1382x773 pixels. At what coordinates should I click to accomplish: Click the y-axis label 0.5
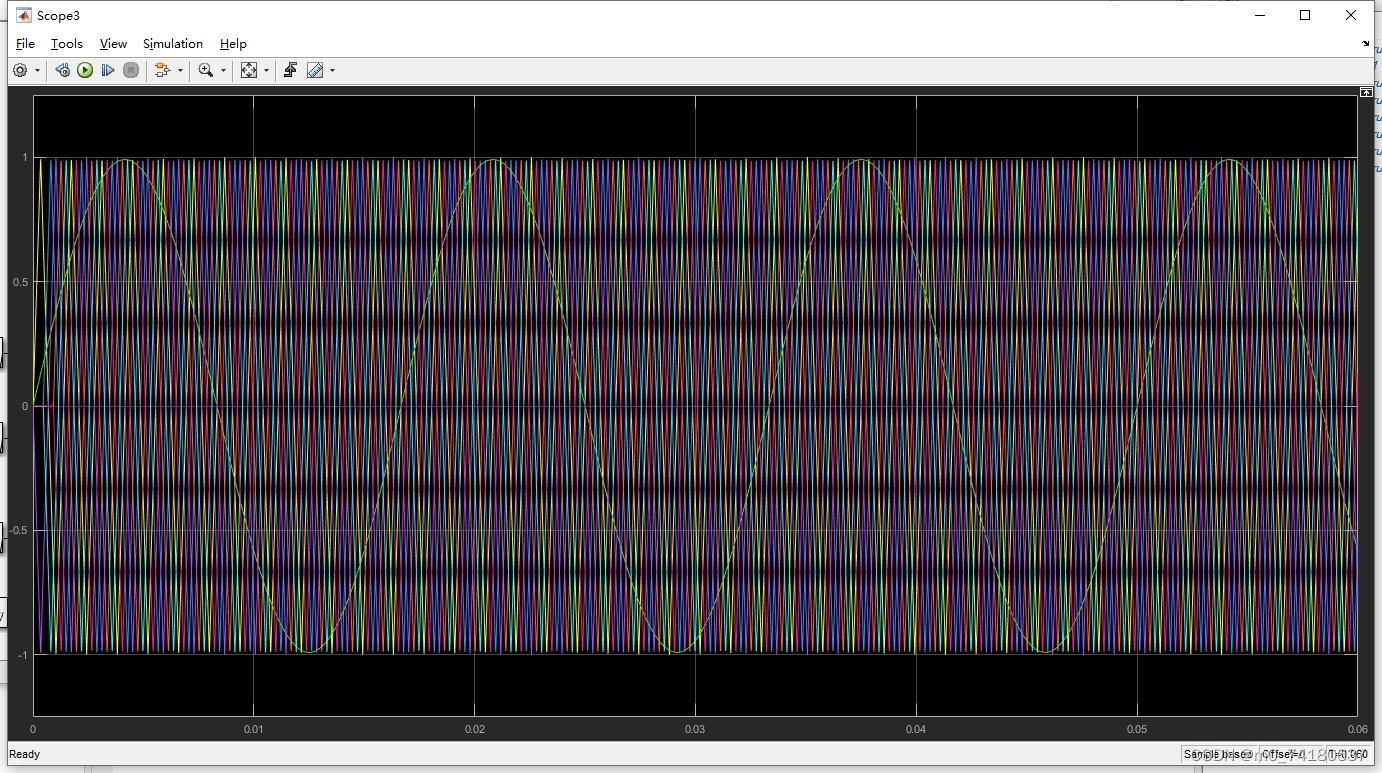click(21, 282)
